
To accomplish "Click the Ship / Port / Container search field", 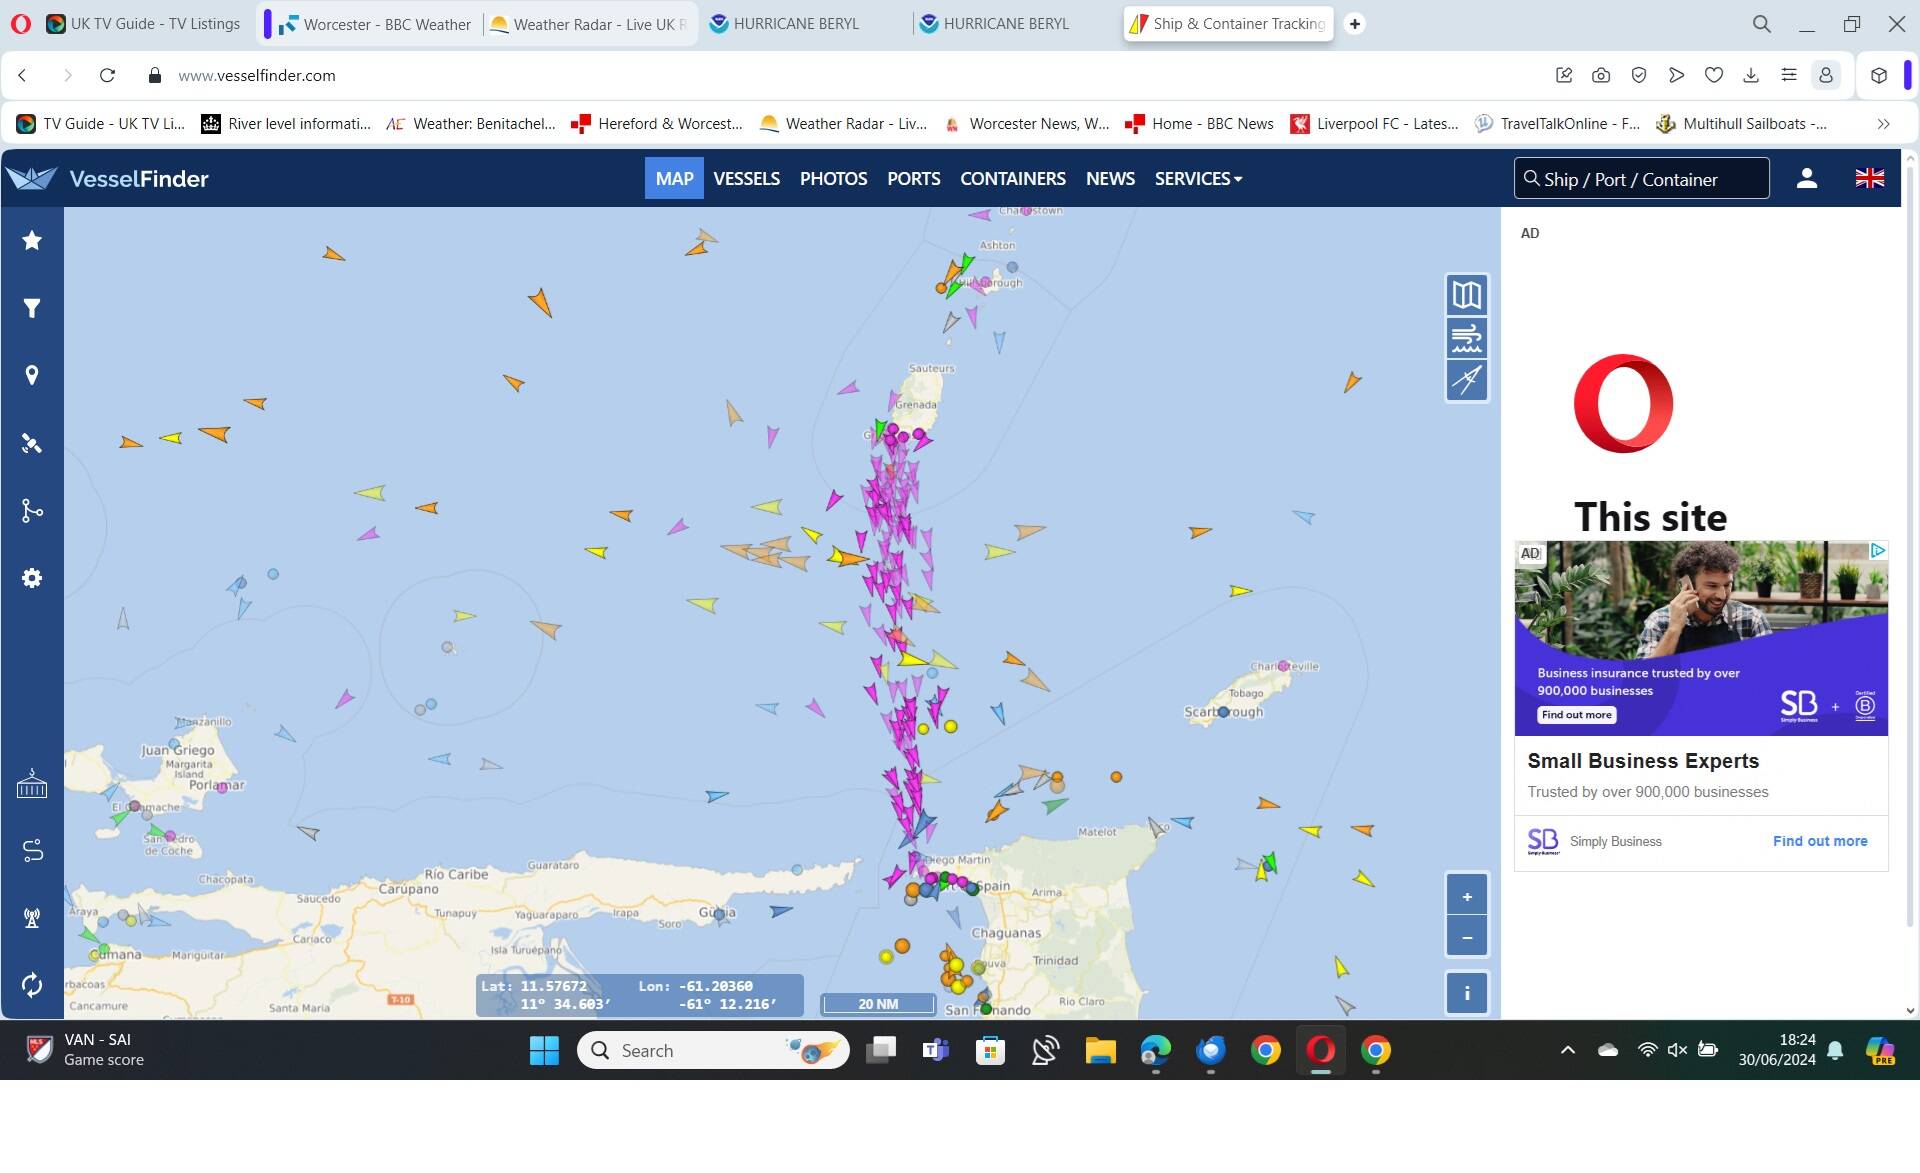I will tap(1641, 179).
